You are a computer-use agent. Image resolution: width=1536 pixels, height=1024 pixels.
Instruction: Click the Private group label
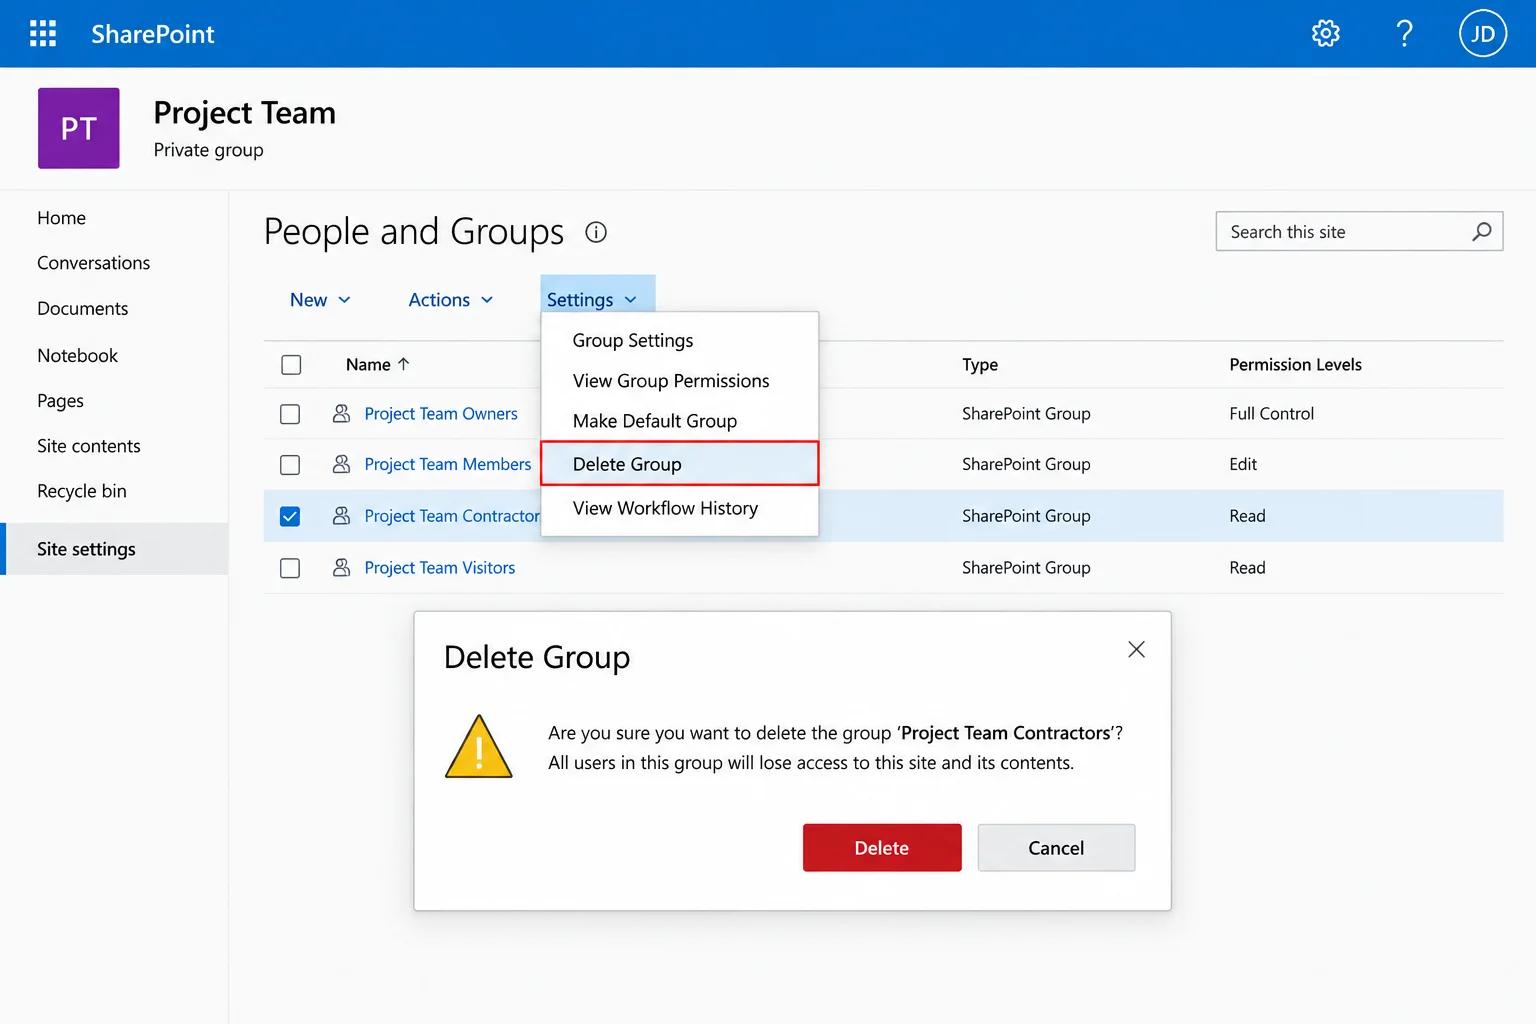click(209, 150)
